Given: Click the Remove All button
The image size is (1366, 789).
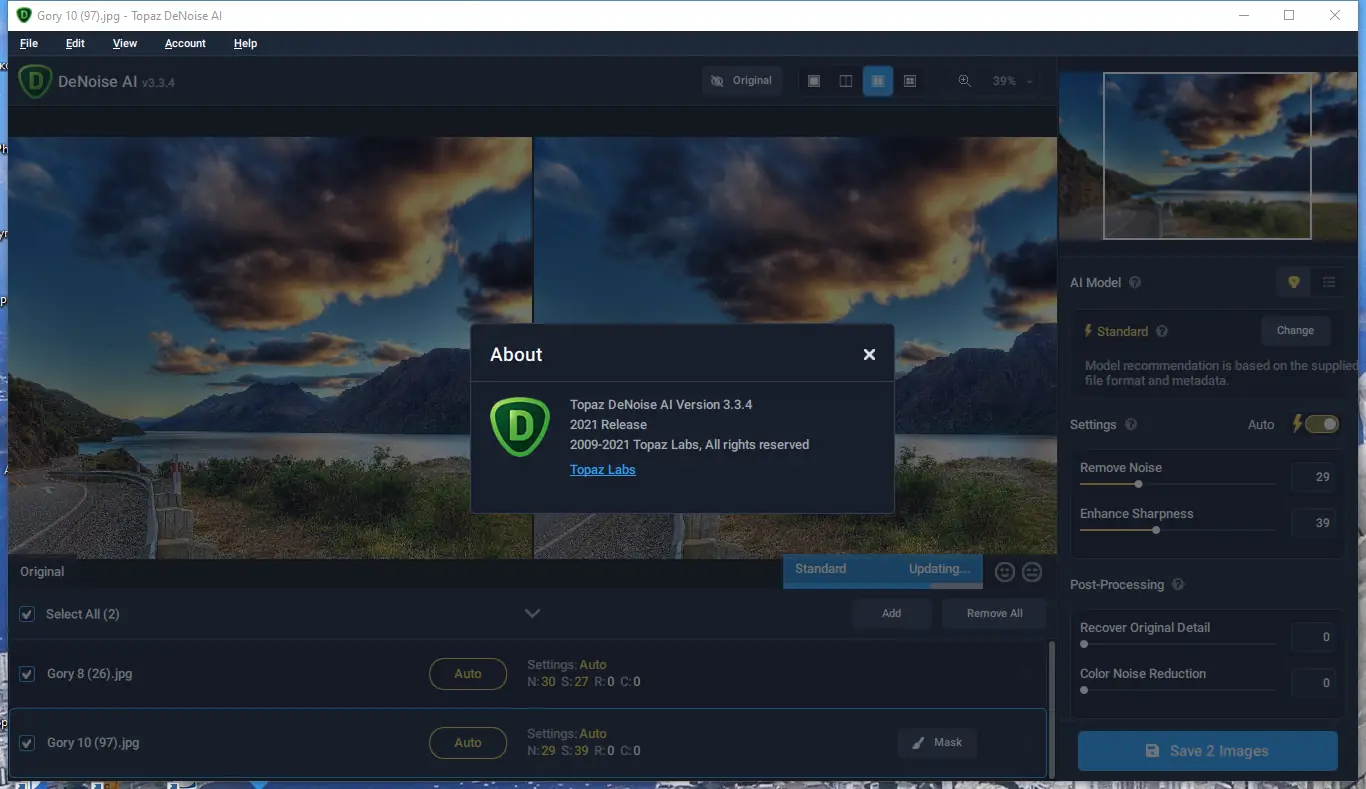Looking at the screenshot, I should 994,614.
